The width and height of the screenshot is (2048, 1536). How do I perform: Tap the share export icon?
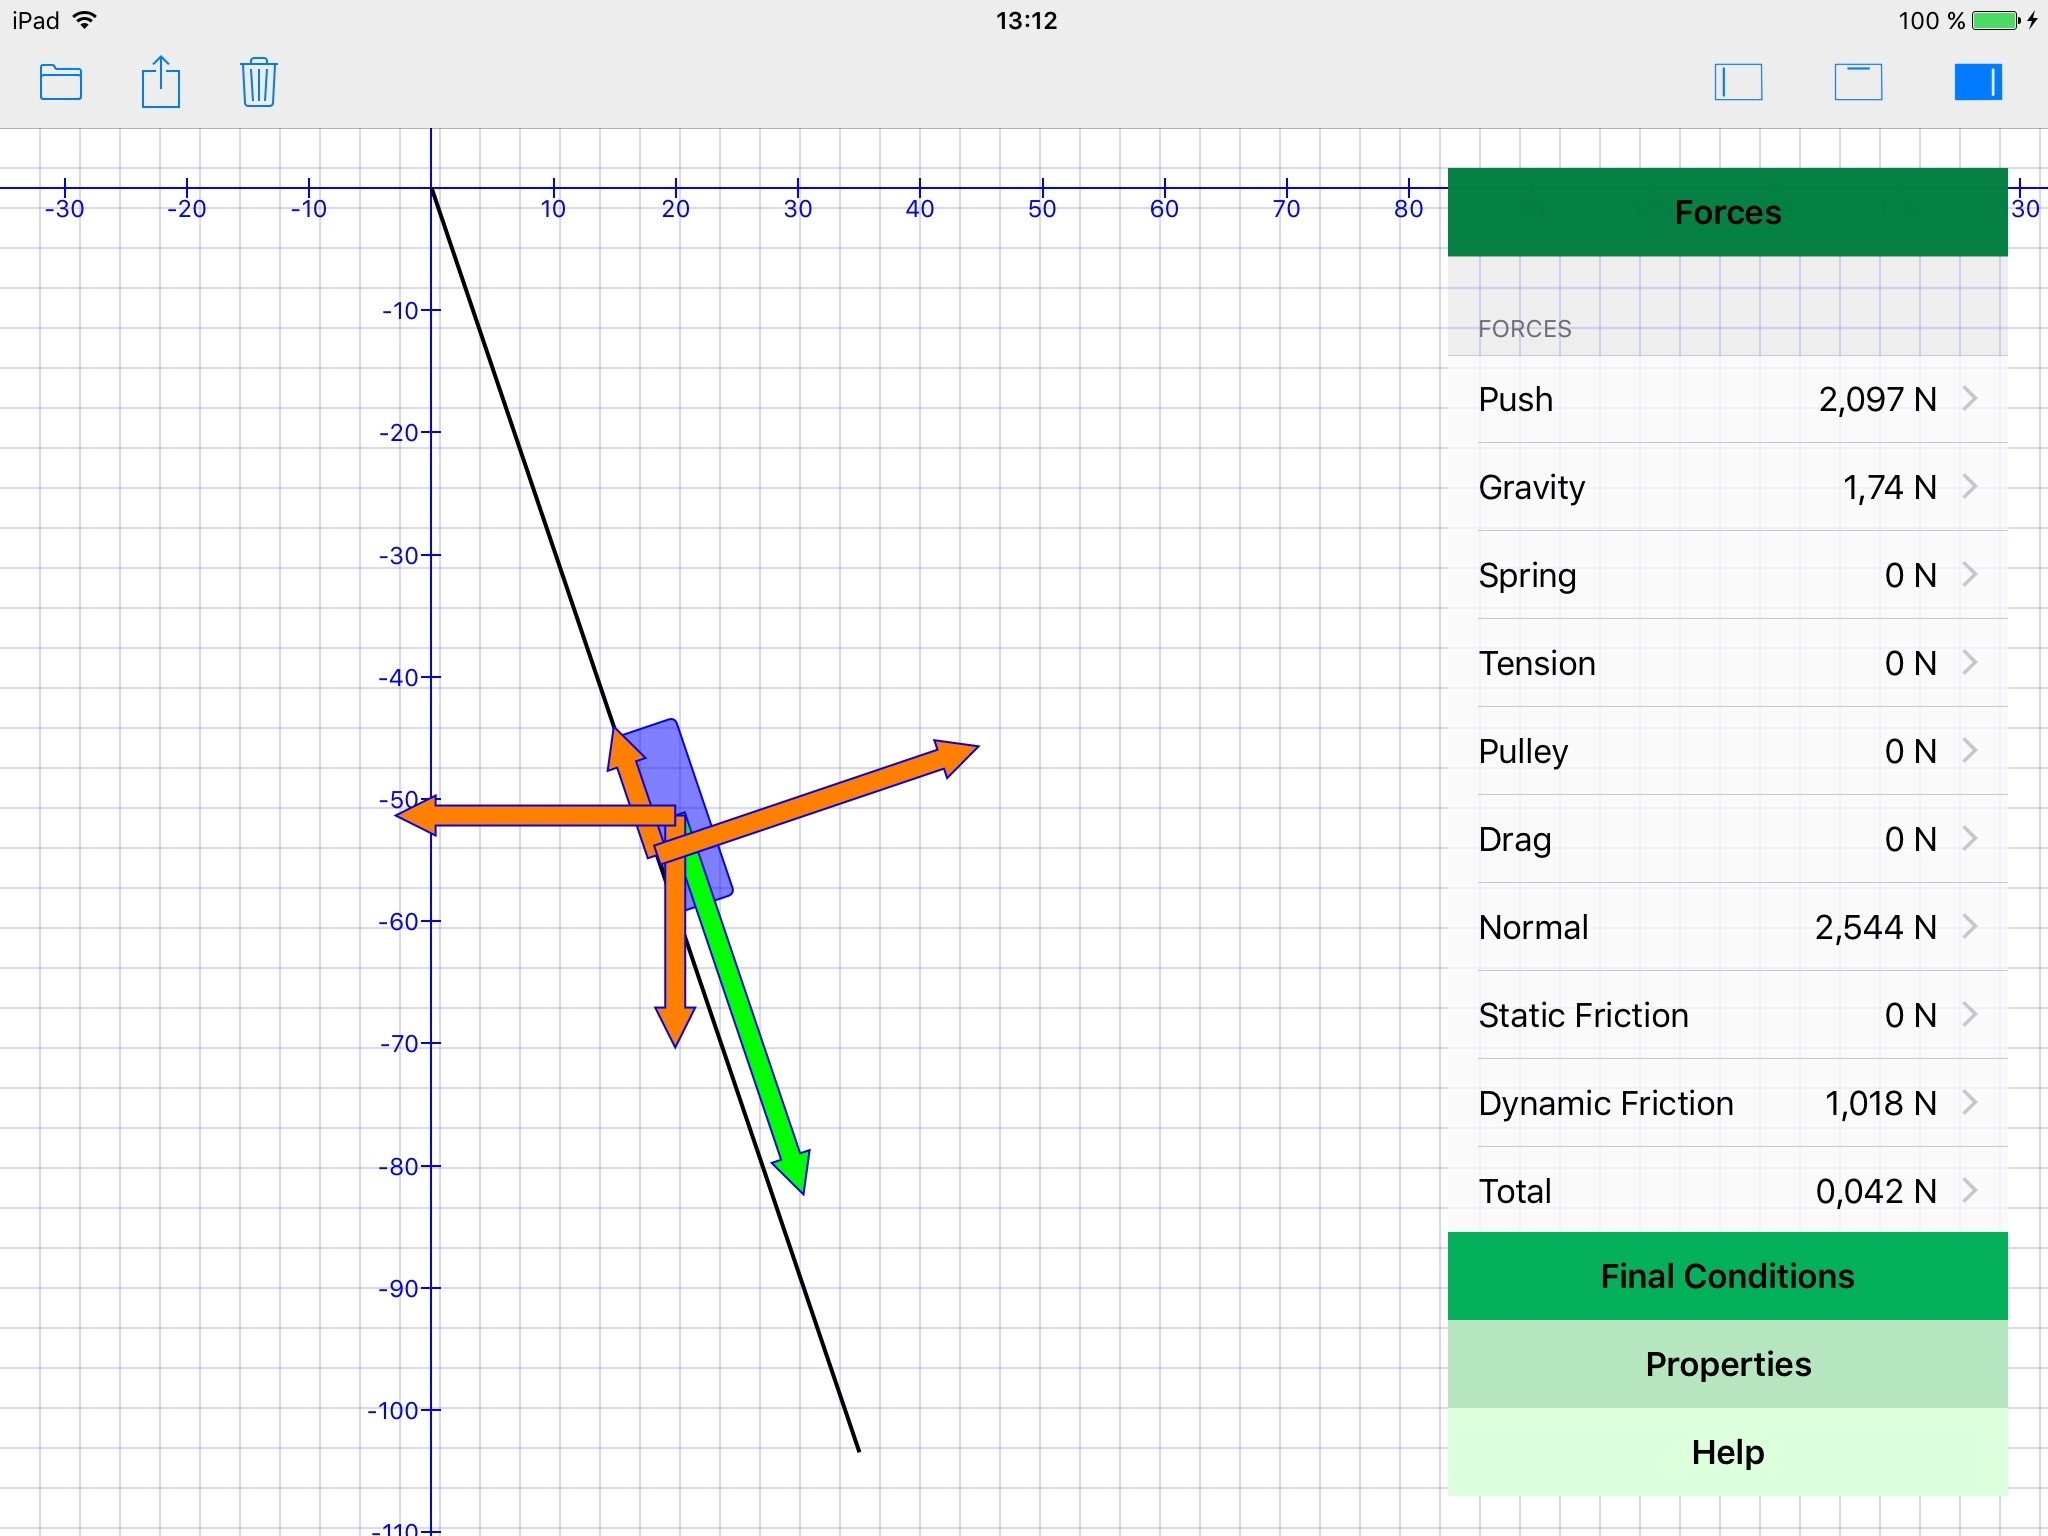[160, 82]
